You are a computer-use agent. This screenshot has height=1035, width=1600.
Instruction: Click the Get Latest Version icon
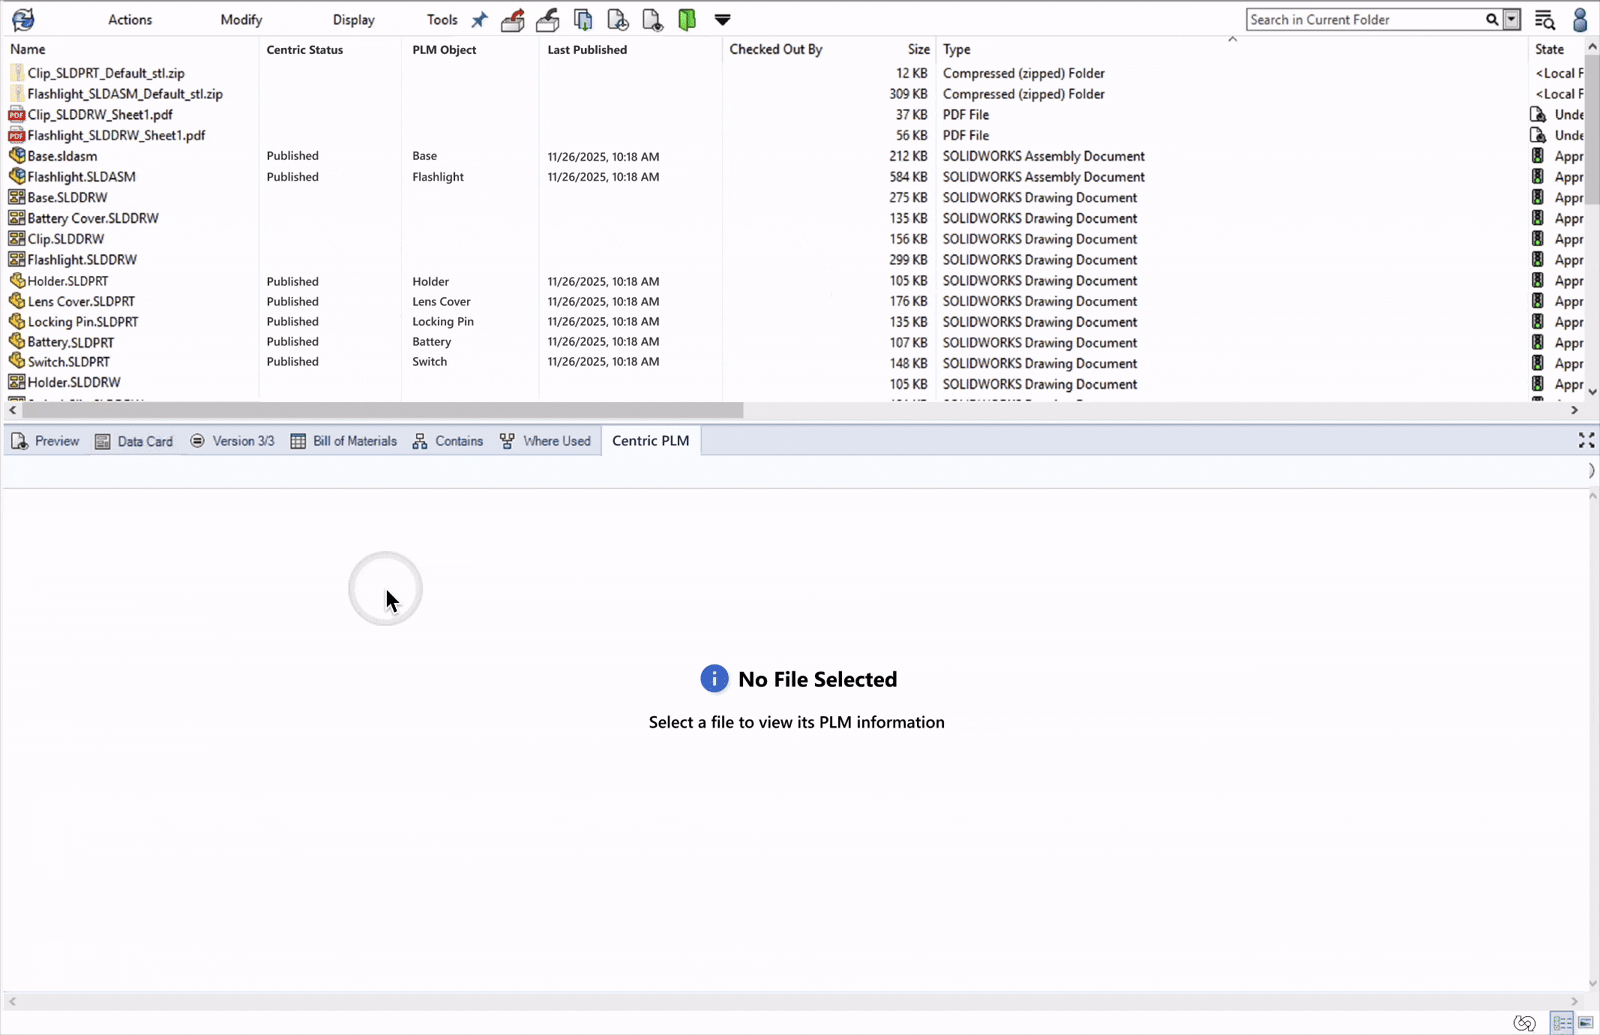pos(583,19)
